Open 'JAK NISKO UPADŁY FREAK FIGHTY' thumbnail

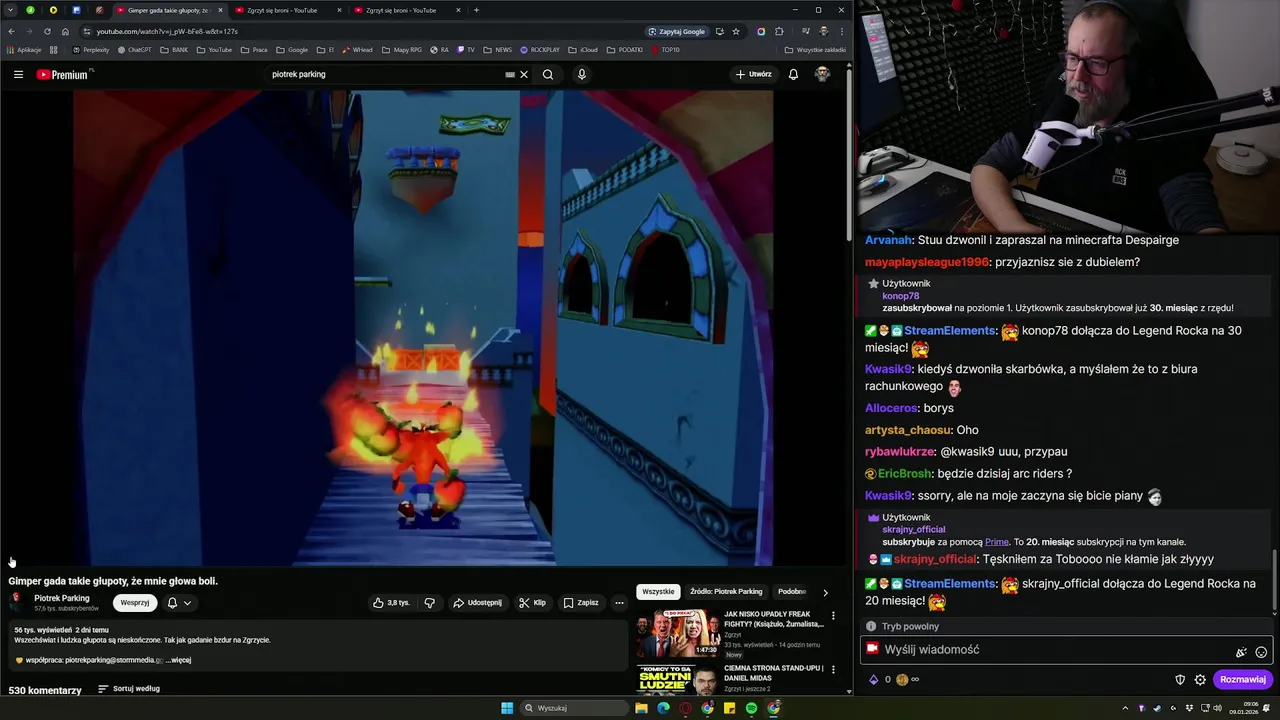coord(678,633)
